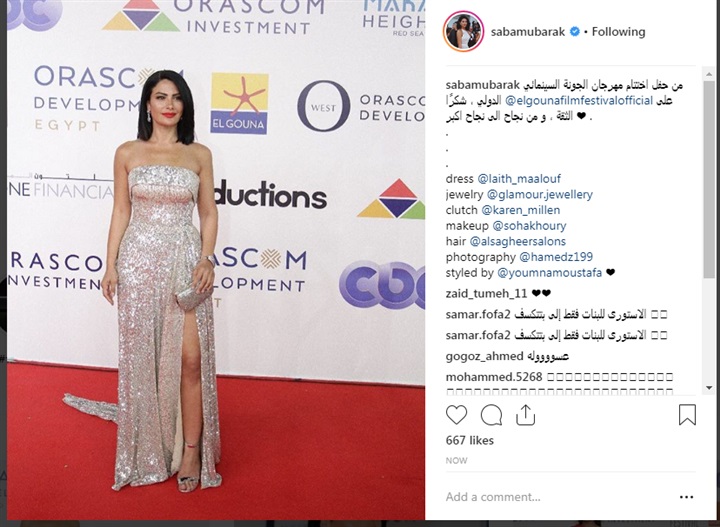720x527 pixels.
Task: Open @sohakhoury makeup artist link
Action: pyautogui.click(x=529, y=225)
